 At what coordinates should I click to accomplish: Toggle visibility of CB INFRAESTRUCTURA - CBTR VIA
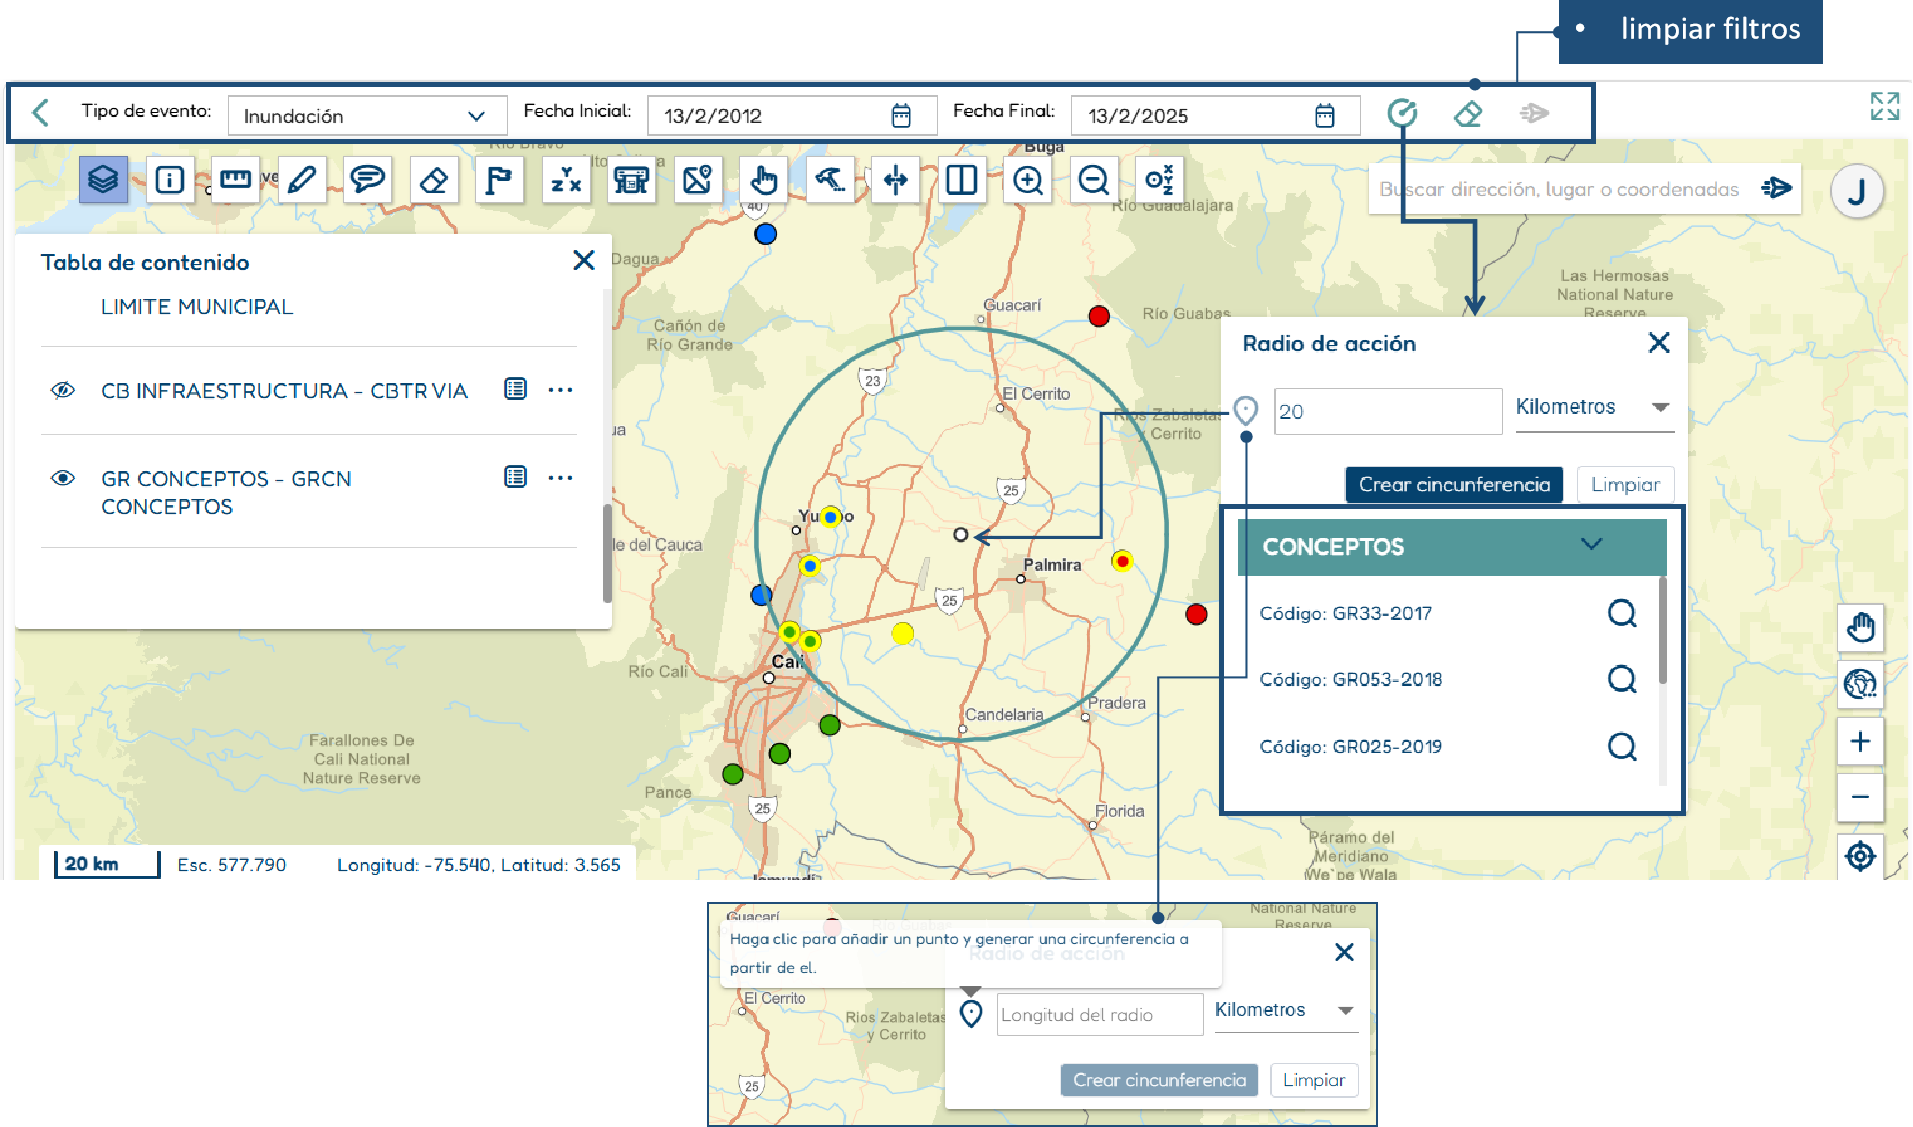coord(63,390)
